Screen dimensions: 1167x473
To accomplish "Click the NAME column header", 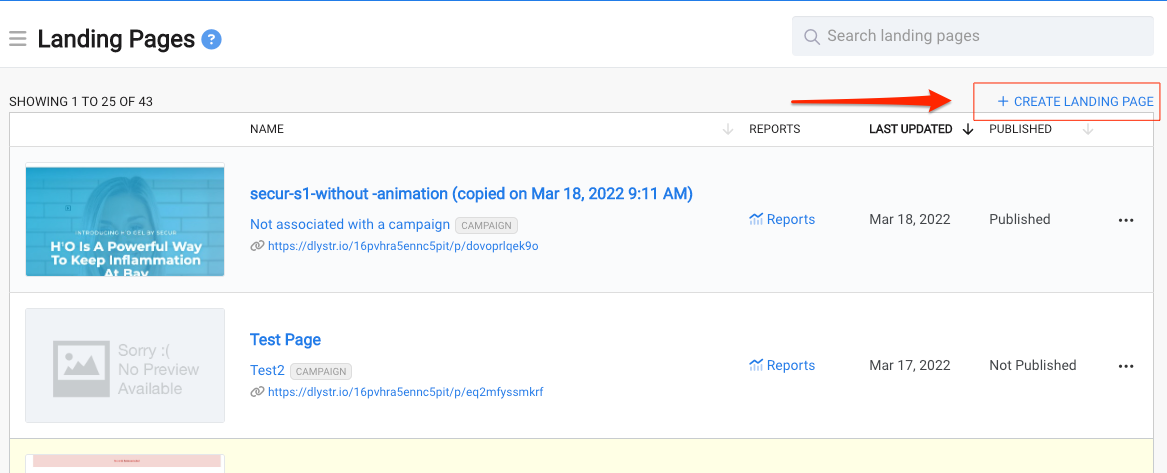I will tap(267, 129).
